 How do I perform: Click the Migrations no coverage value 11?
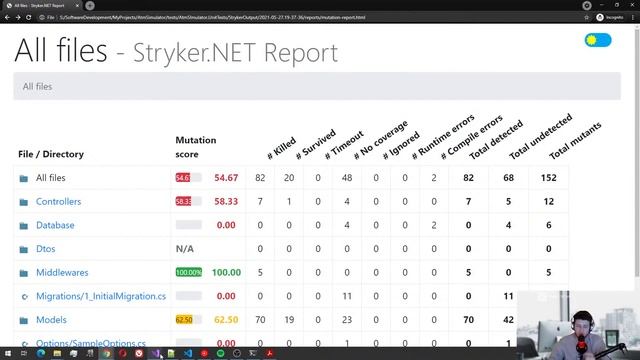coord(347,296)
